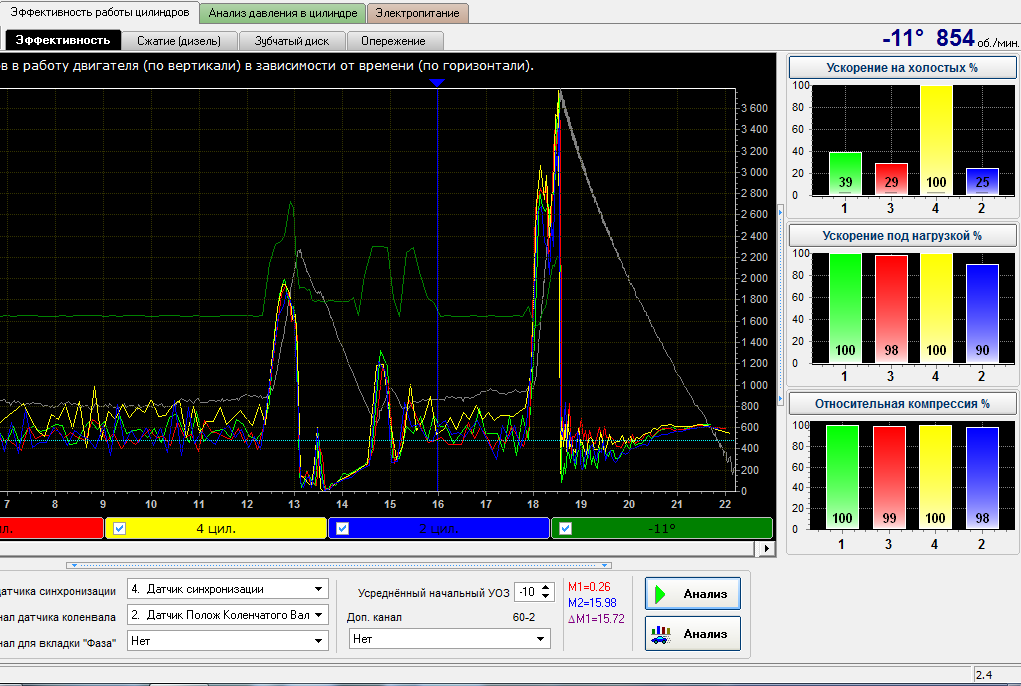The height and width of the screenshot is (686, 1021).
Task: Expand the Датчик Полож Коленчатого Вал dropdown
Action: point(228,614)
